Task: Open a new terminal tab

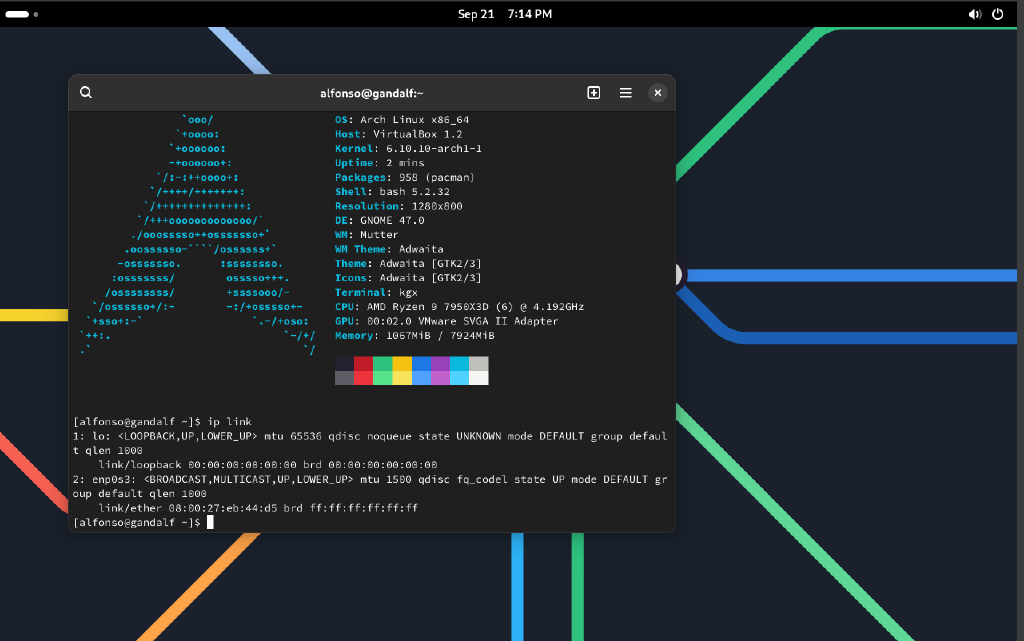Action: 593,93
